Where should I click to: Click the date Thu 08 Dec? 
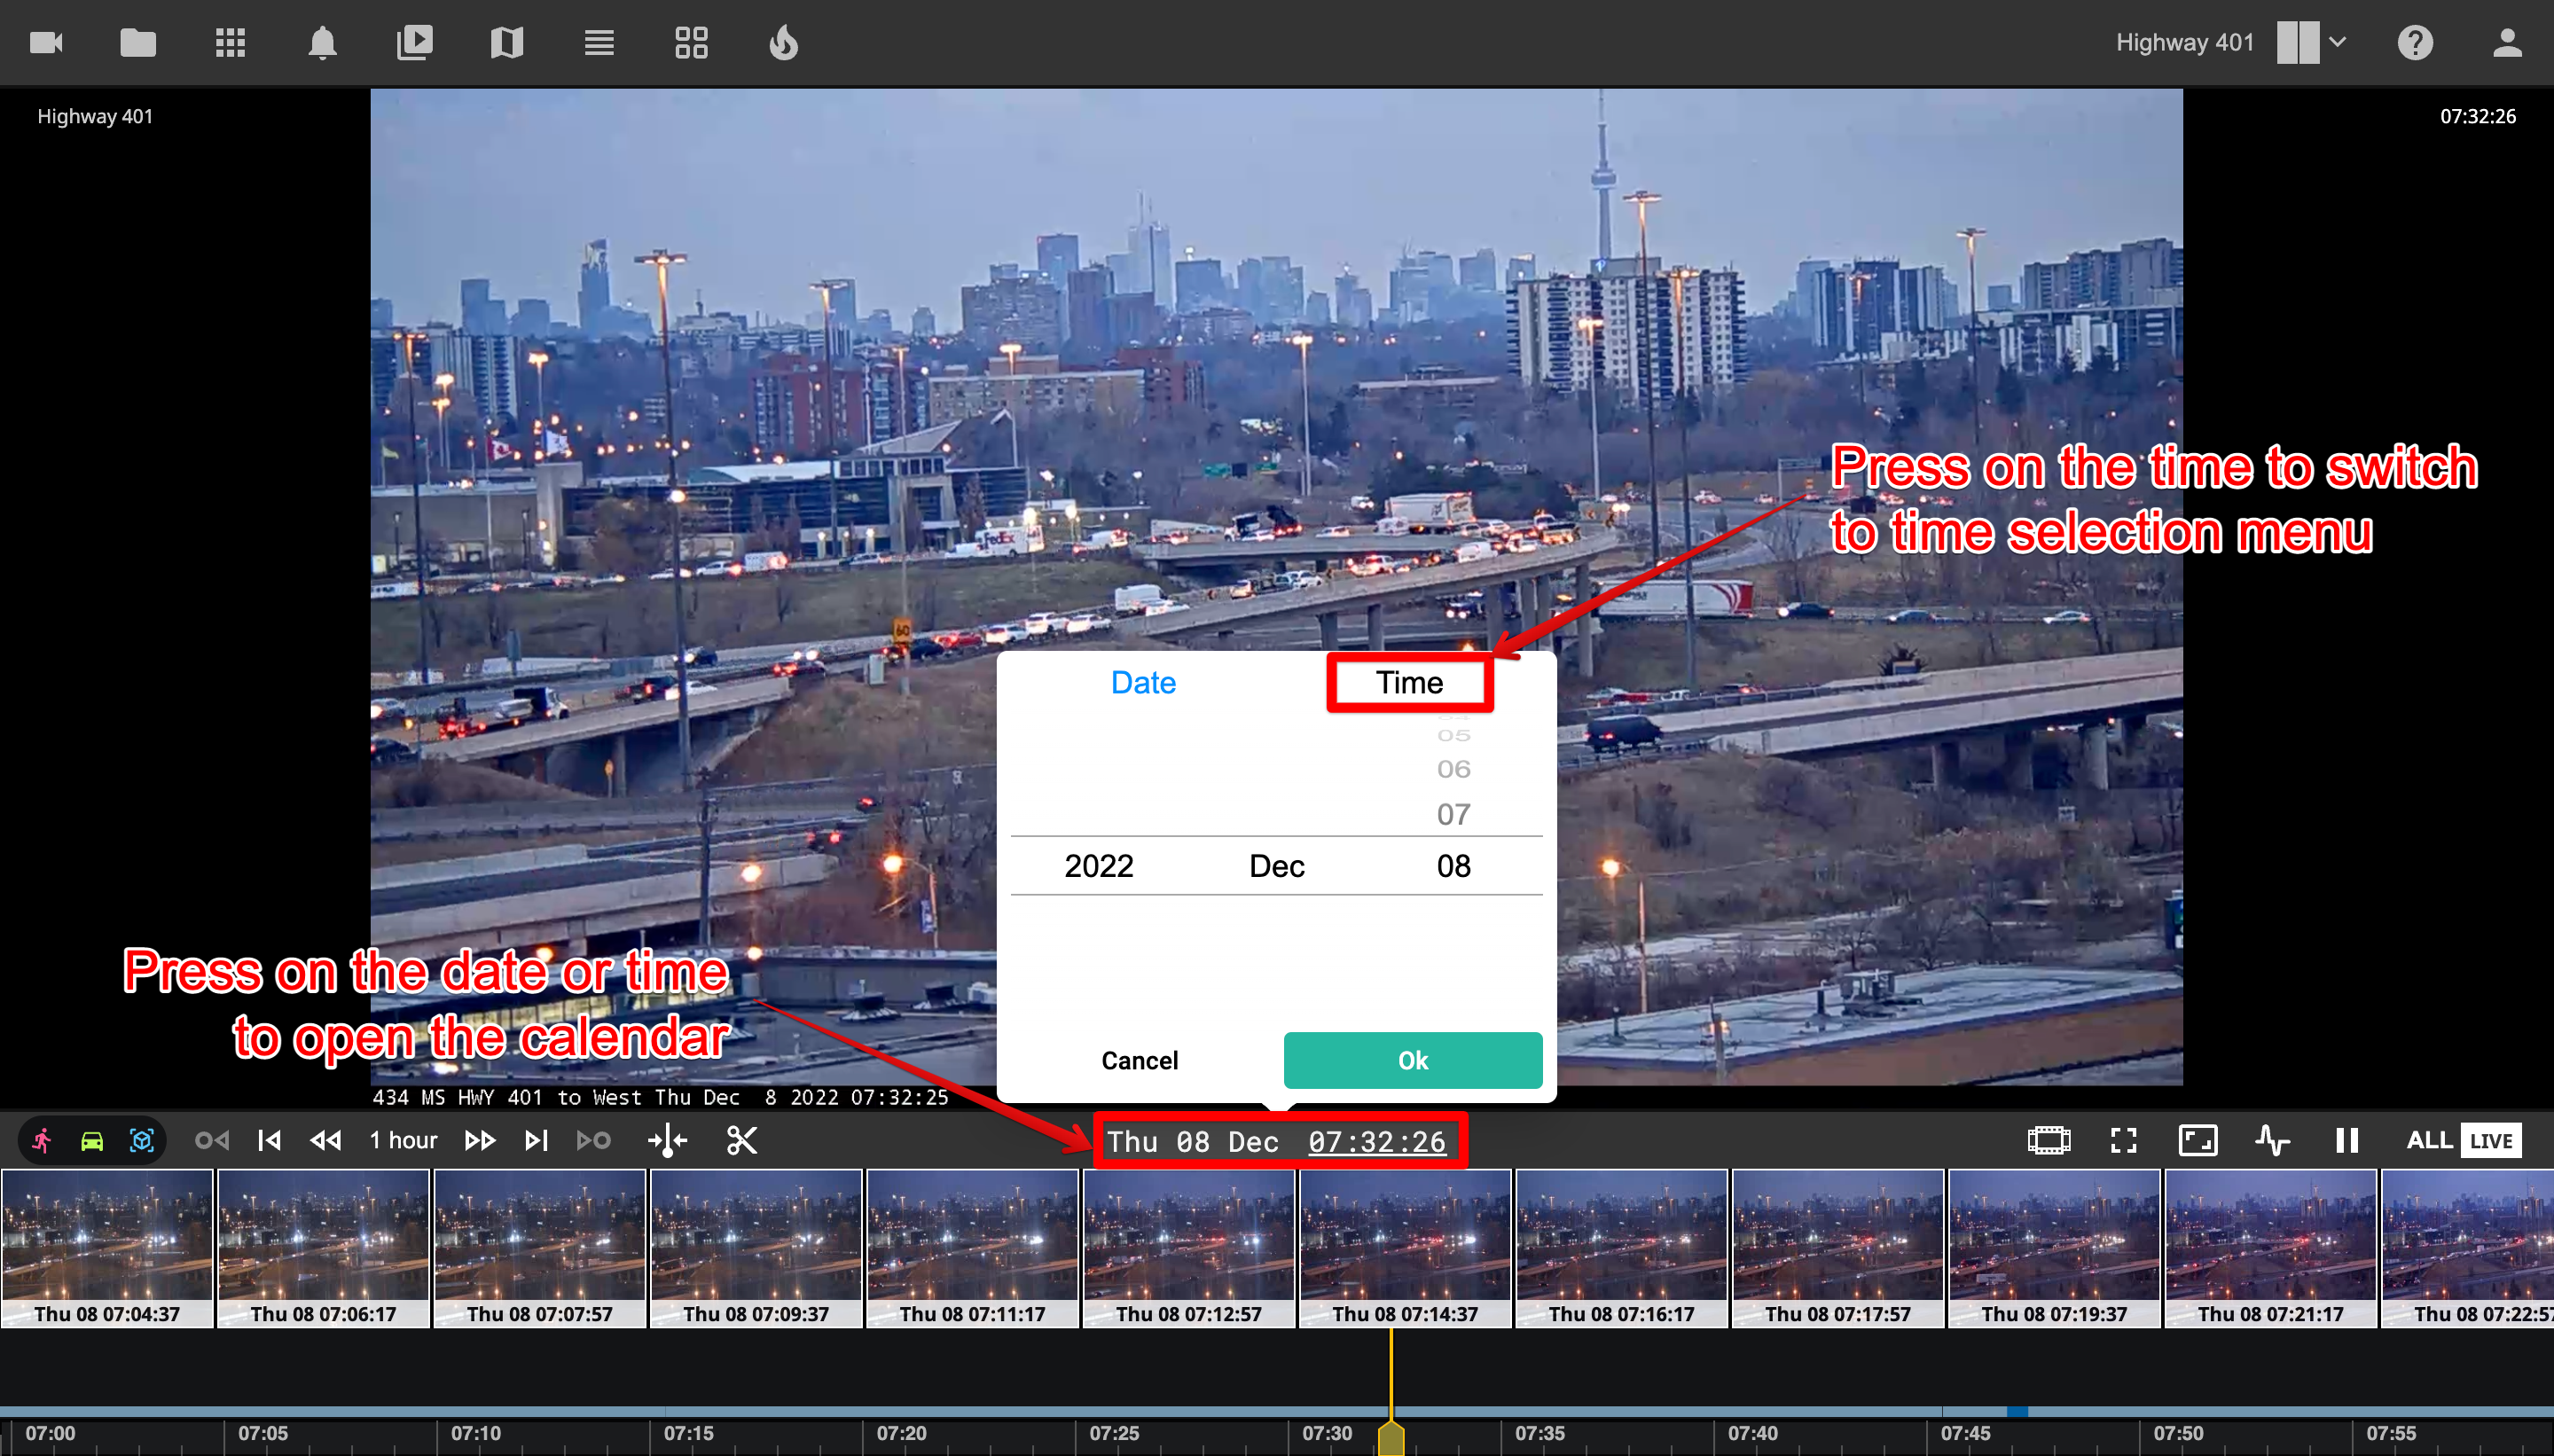tap(1193, 1141)
